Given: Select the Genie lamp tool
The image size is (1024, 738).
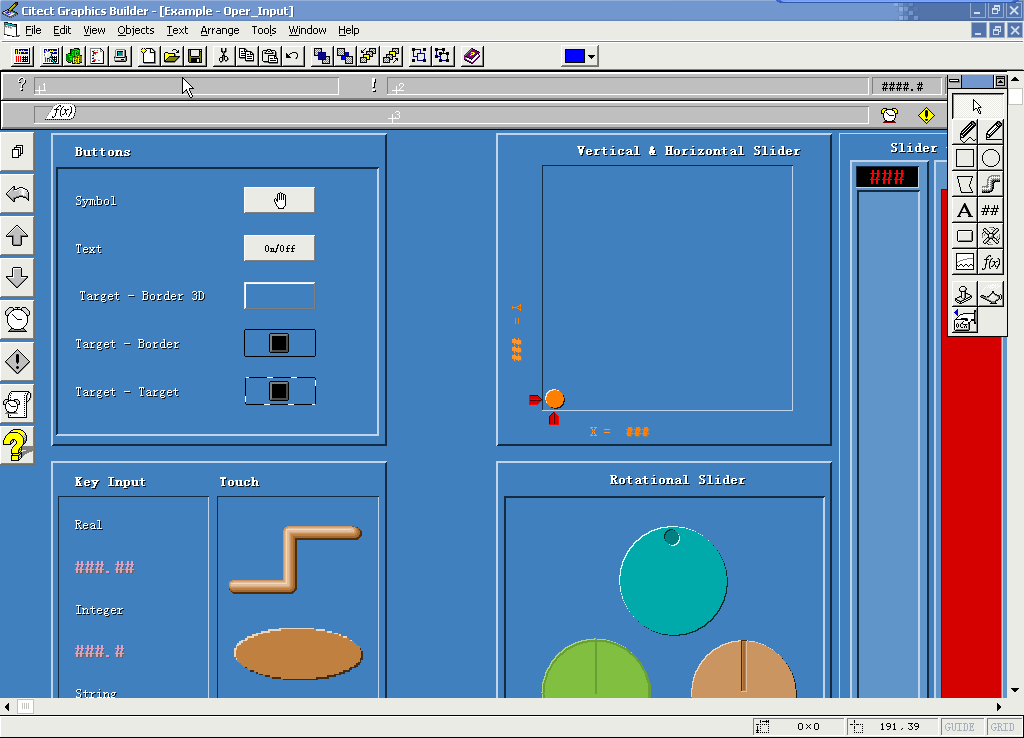Looking at the screenshot, I should (x=991, y=295).
